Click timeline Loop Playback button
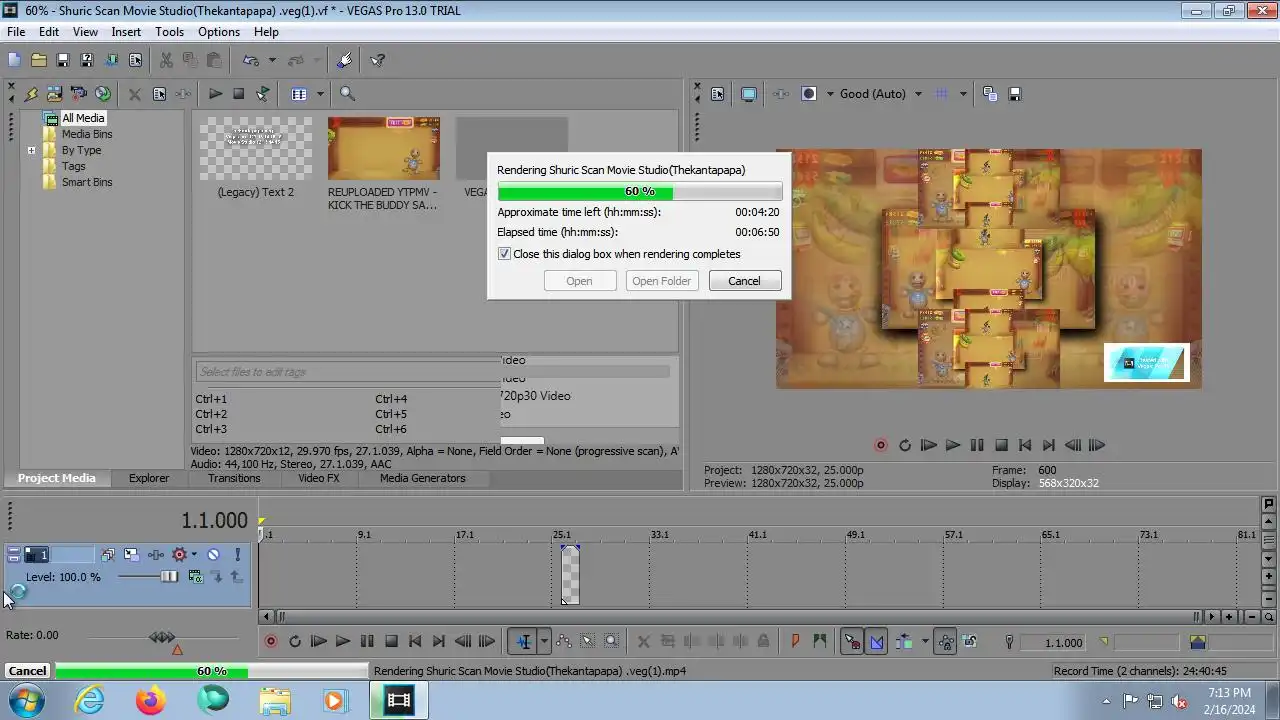This screenshot has width=1280, height=720. [295, 642]
